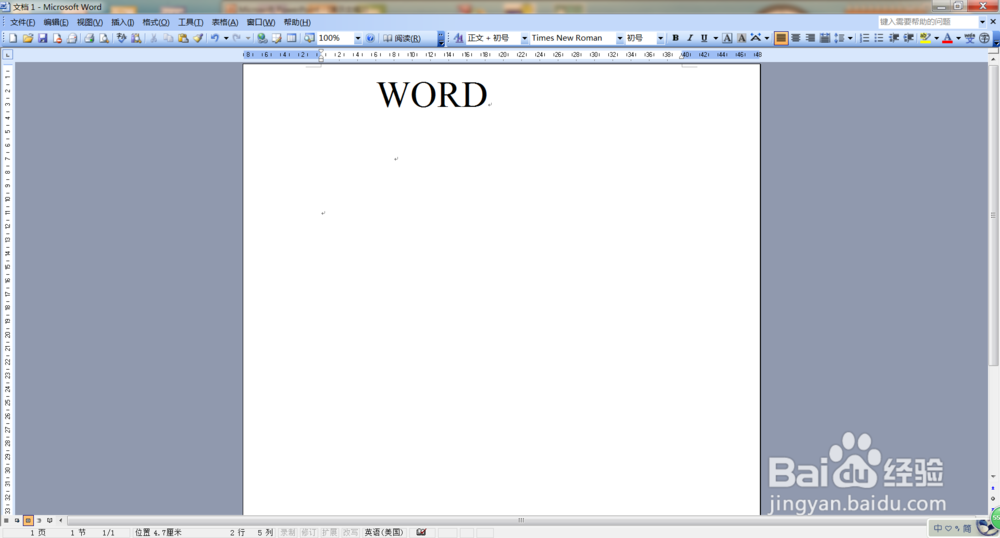Image resolution: width=1000 pixels, height=538 pixels.
Task: Click the phonetic guide icon
Action: click(969, 38)
